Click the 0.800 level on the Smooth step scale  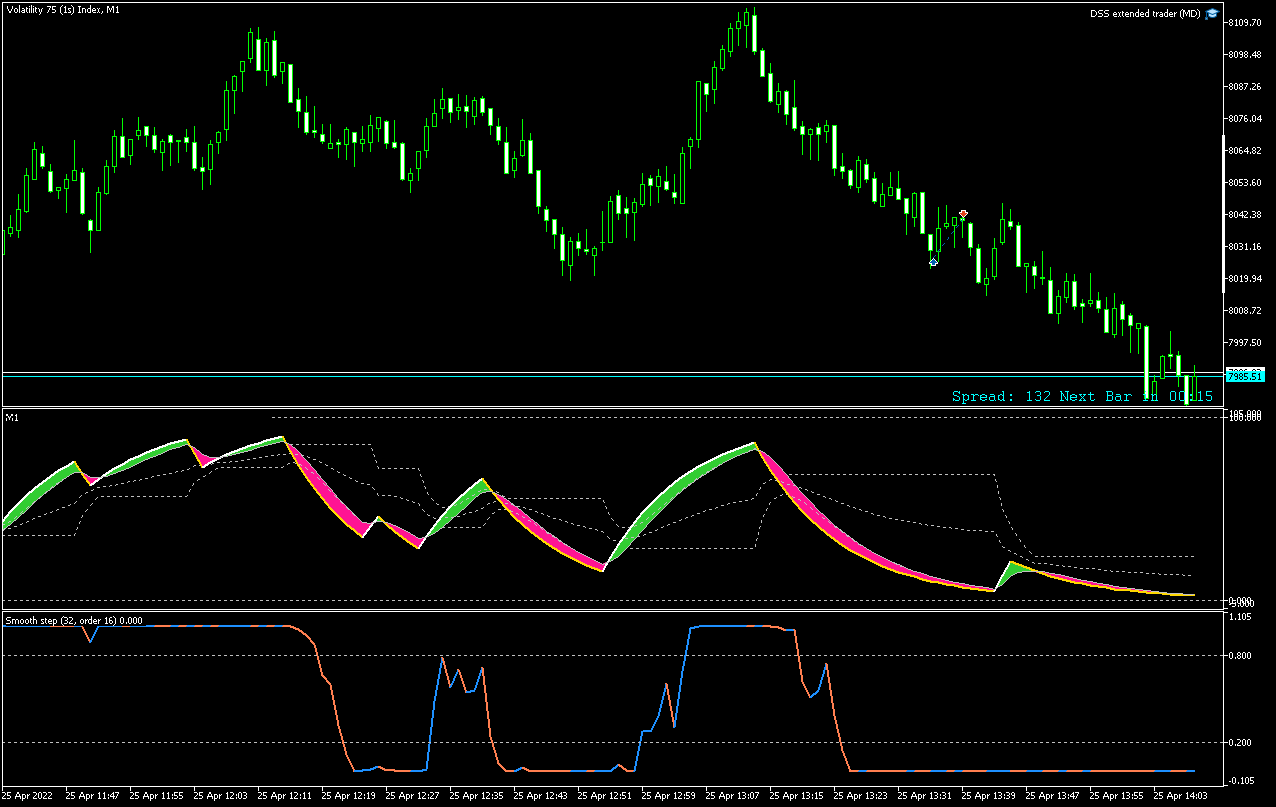pyautogui.click(x=1240, y=655)
